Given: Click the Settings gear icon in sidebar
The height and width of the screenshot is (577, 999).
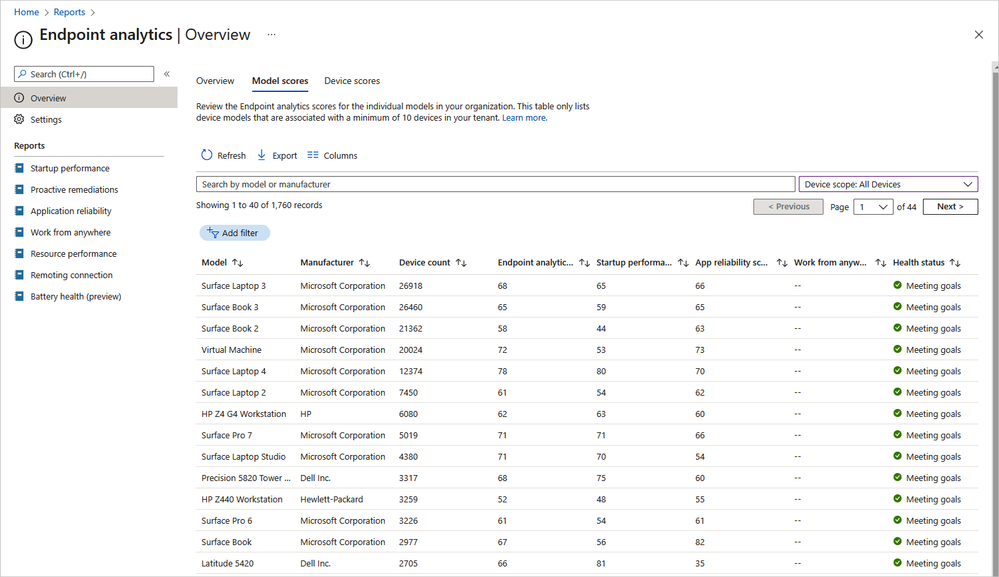Looking at the screenshot, I should (19, 119).
